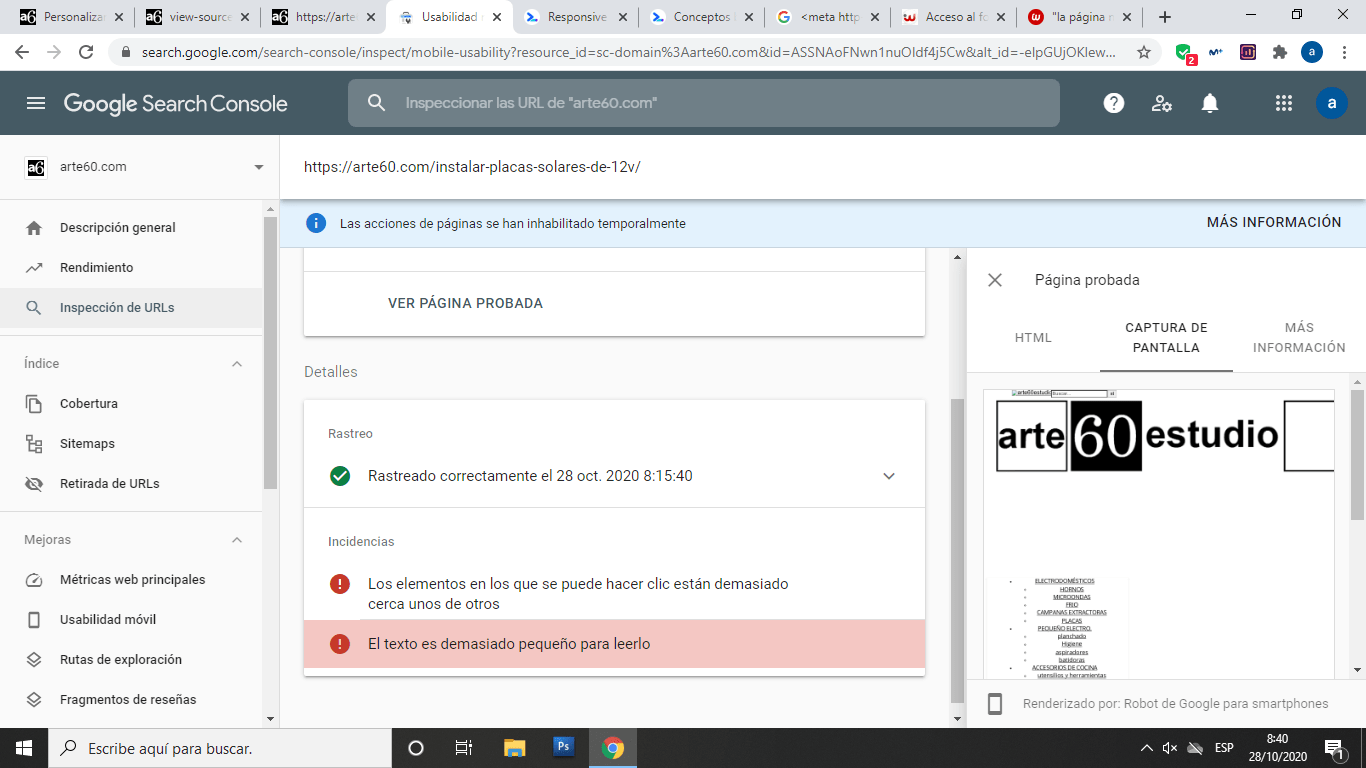This screenshot has width=1366, height=768.
Task: Open the Help question mark icon
Action: point(1113,103)
